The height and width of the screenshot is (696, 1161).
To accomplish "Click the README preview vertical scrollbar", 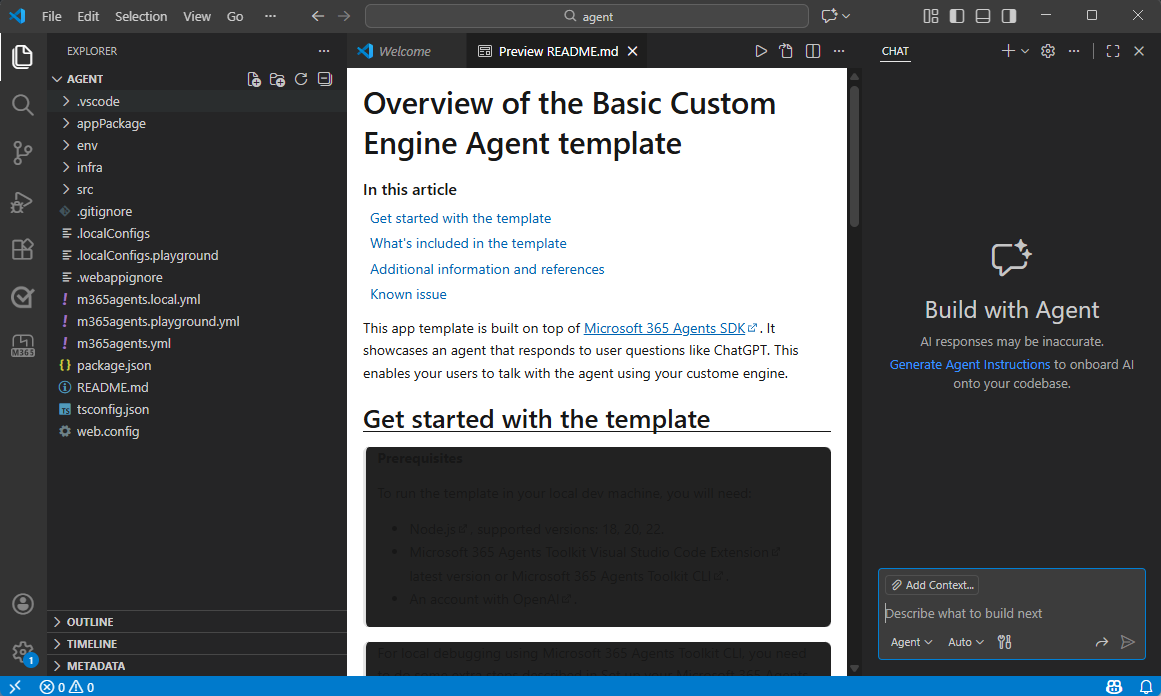I will coord(854,157).
